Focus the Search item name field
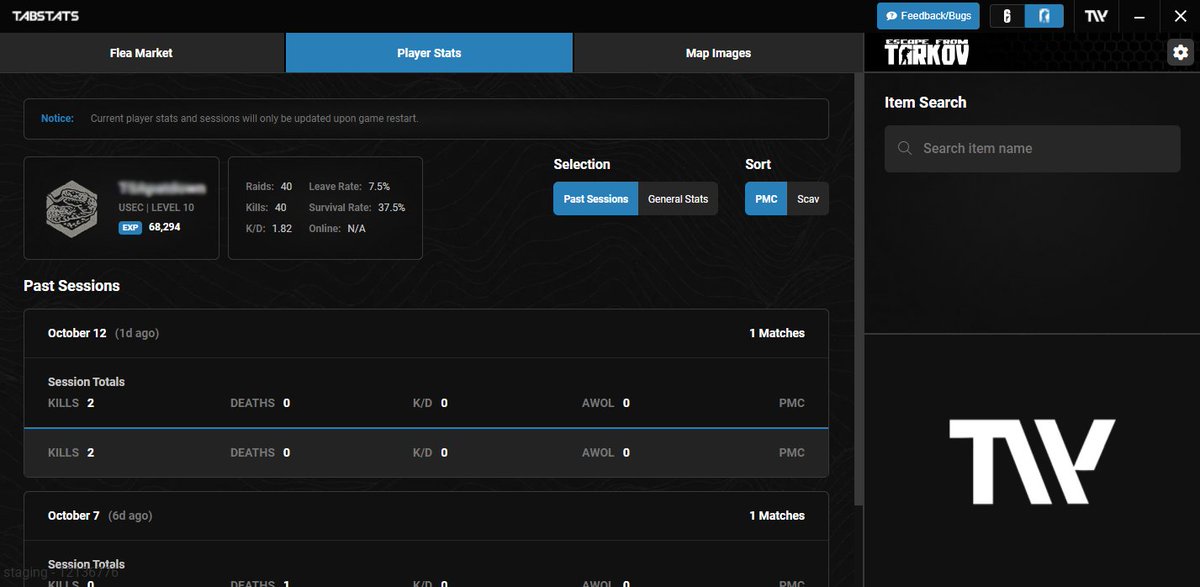This screenshot has height=587, width=1200. 1033,148
